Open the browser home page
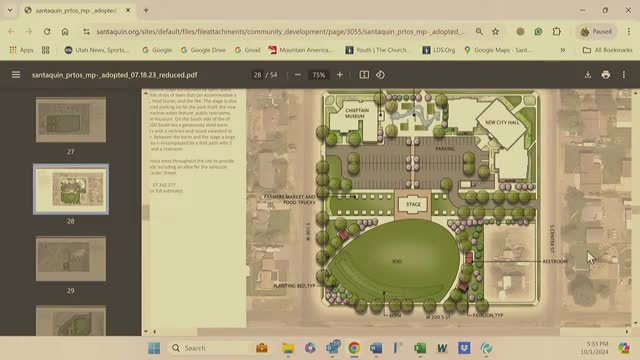 [65, 31]
